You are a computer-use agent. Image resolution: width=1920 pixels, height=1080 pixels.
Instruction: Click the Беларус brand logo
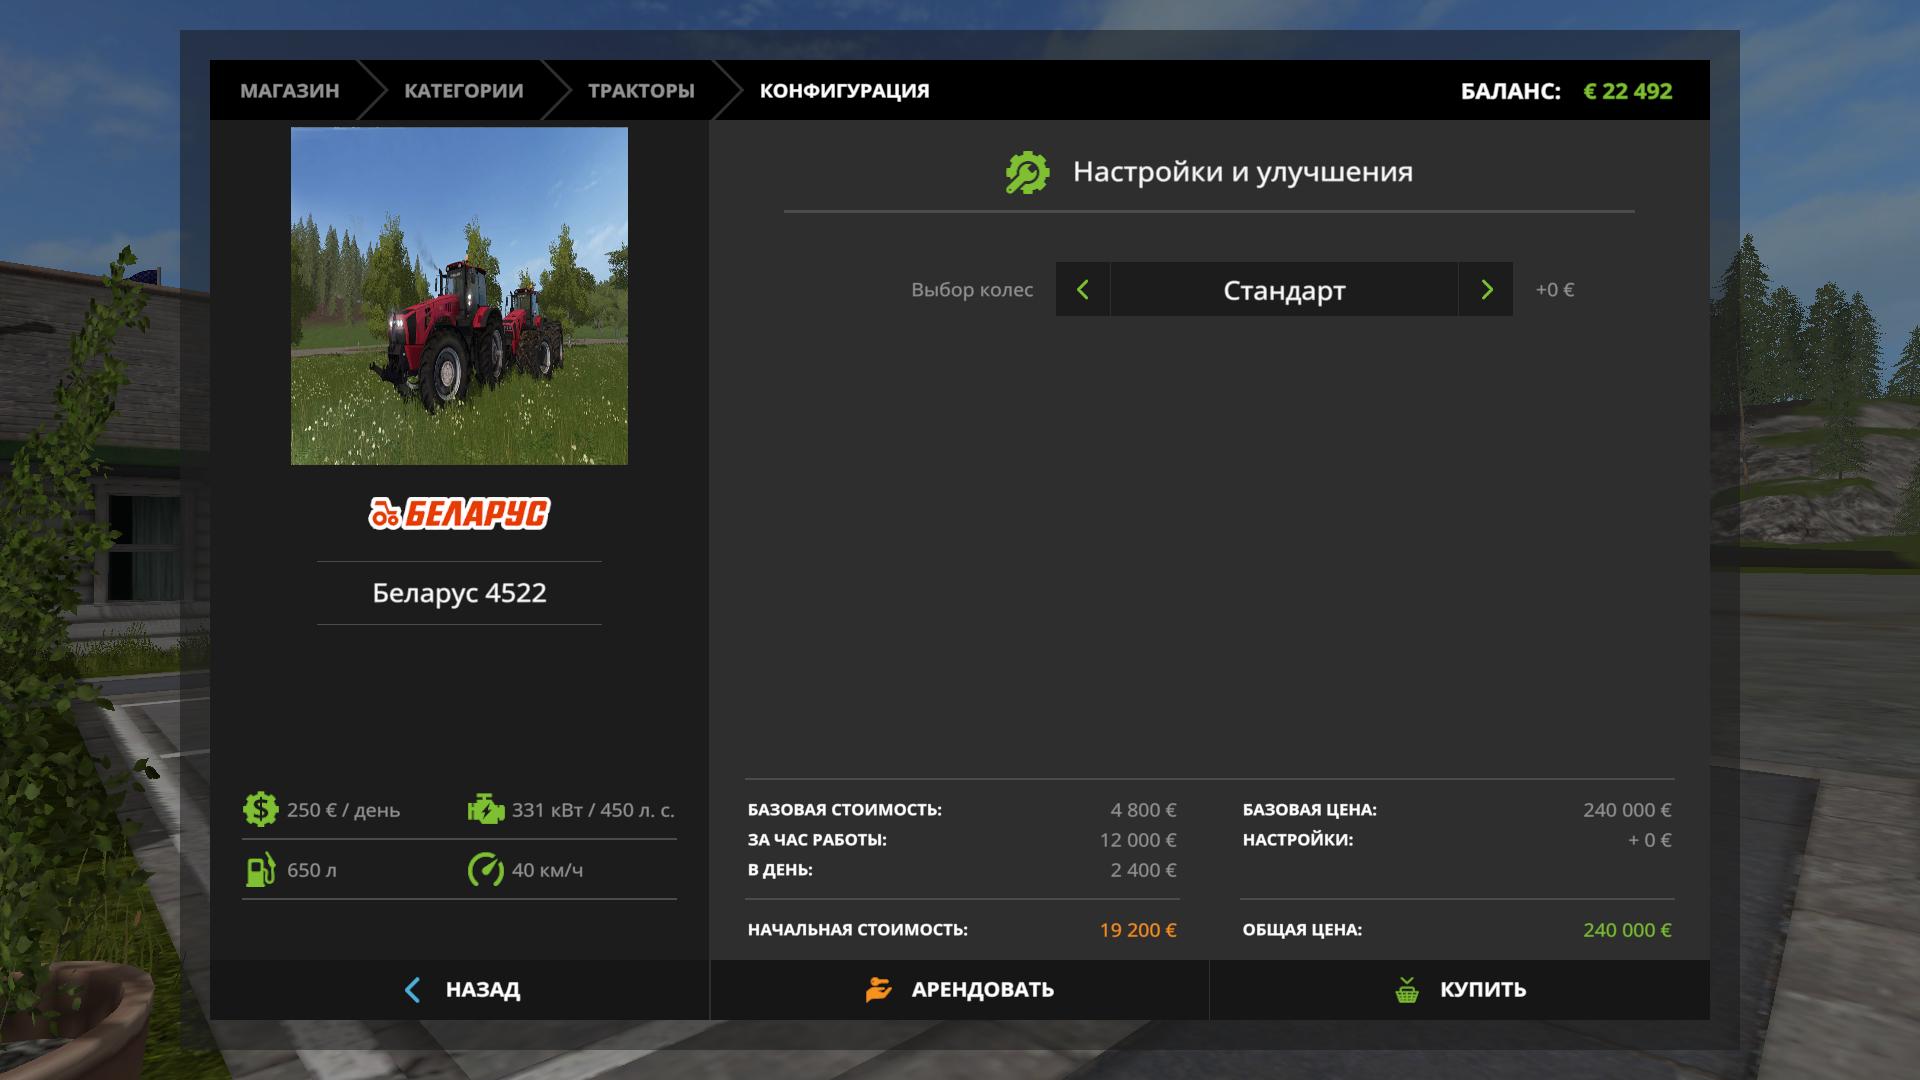(459, 513)
